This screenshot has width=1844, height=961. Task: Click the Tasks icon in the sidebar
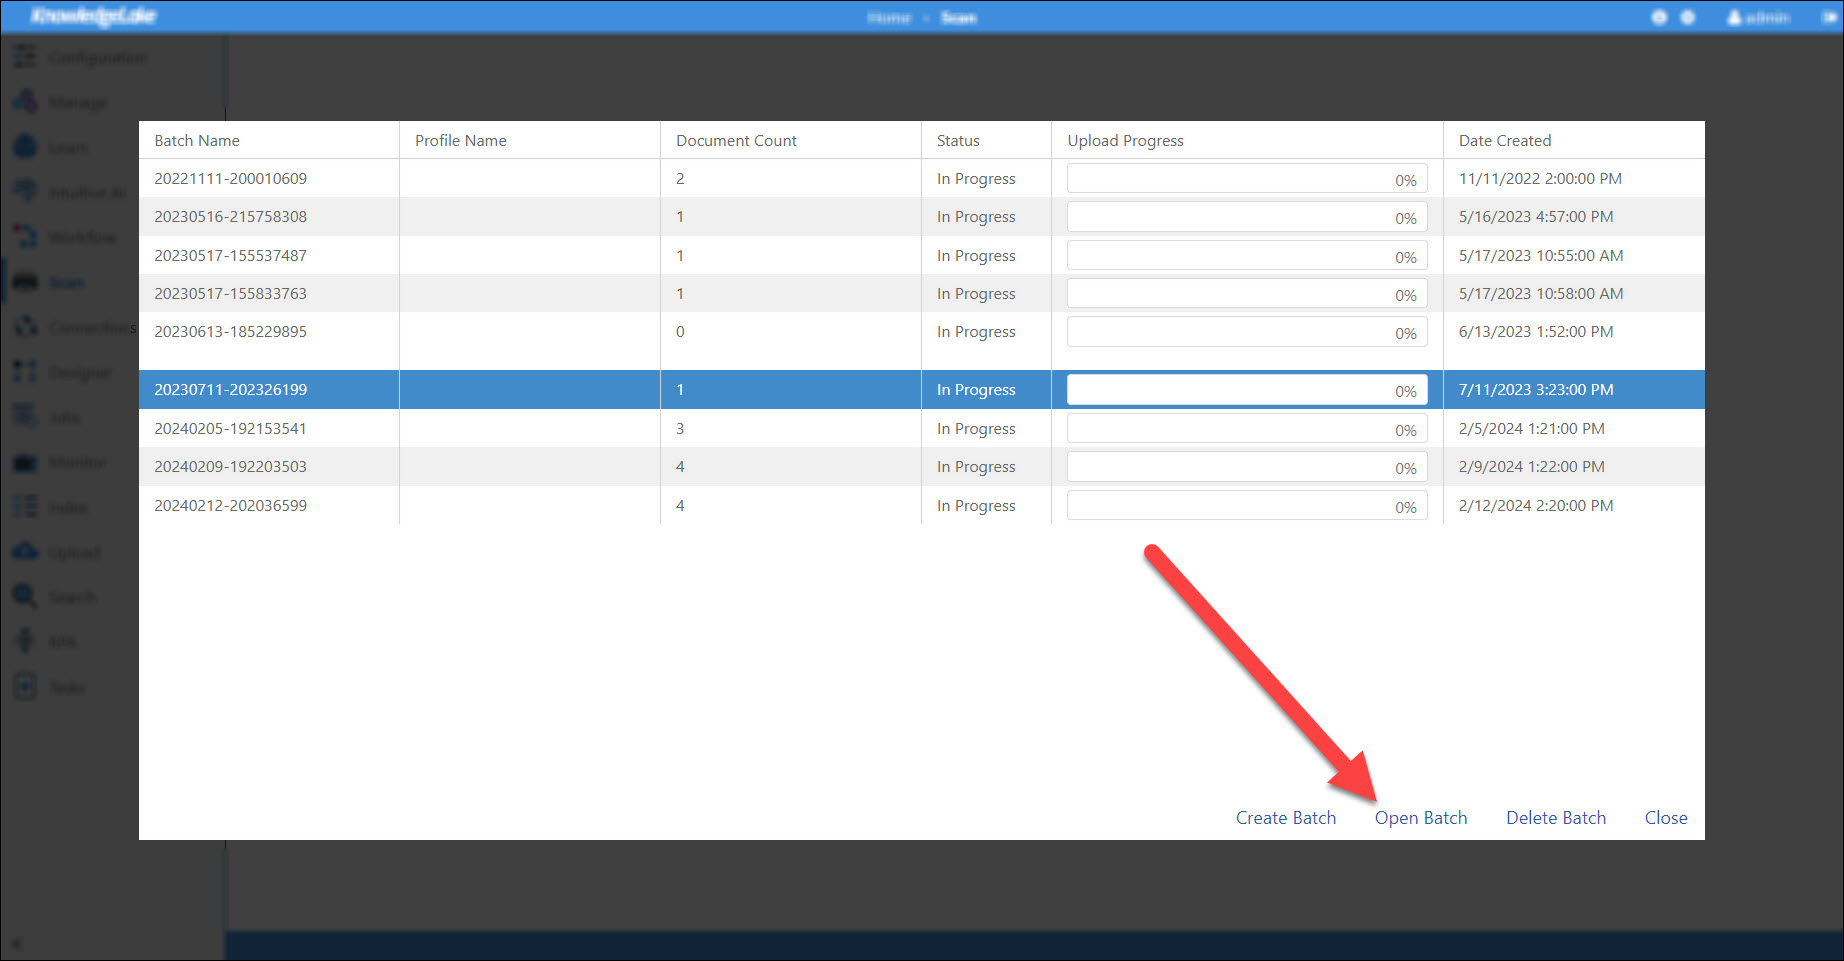click(25, 687)
